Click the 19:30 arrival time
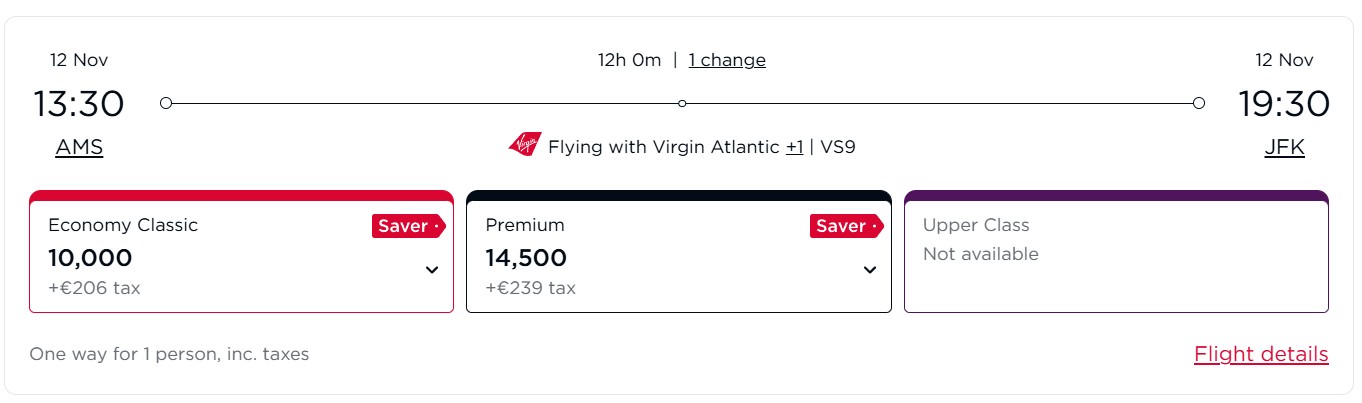 point(1284,104)
